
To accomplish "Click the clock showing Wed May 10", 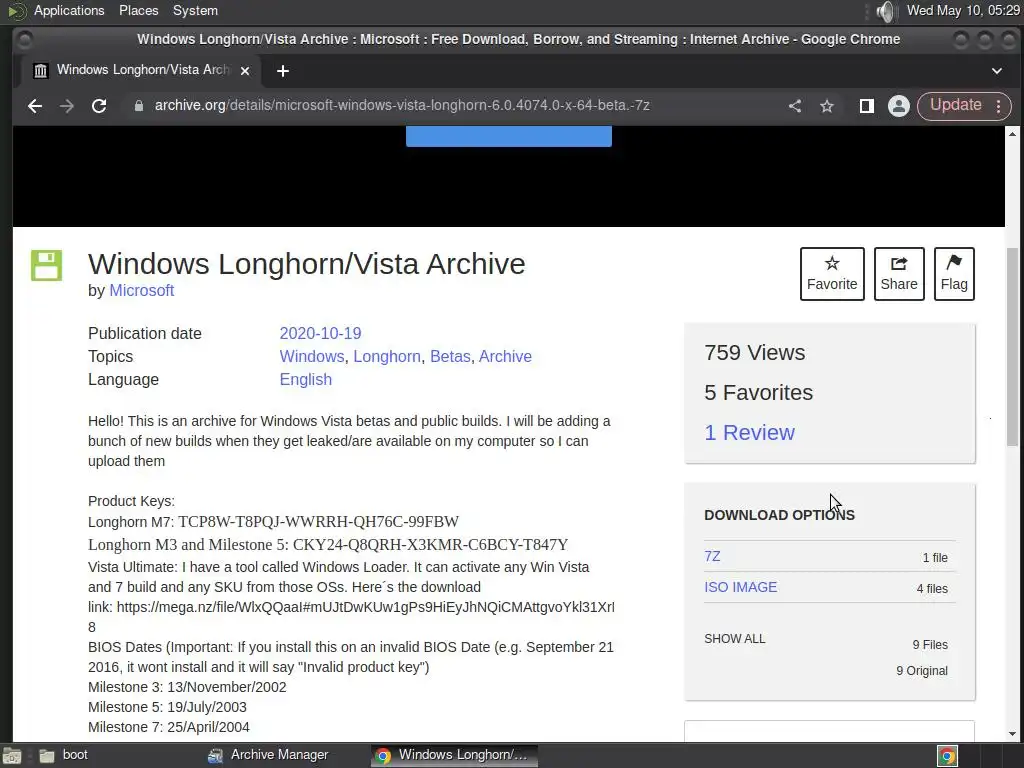I will (x=963, y=10).
